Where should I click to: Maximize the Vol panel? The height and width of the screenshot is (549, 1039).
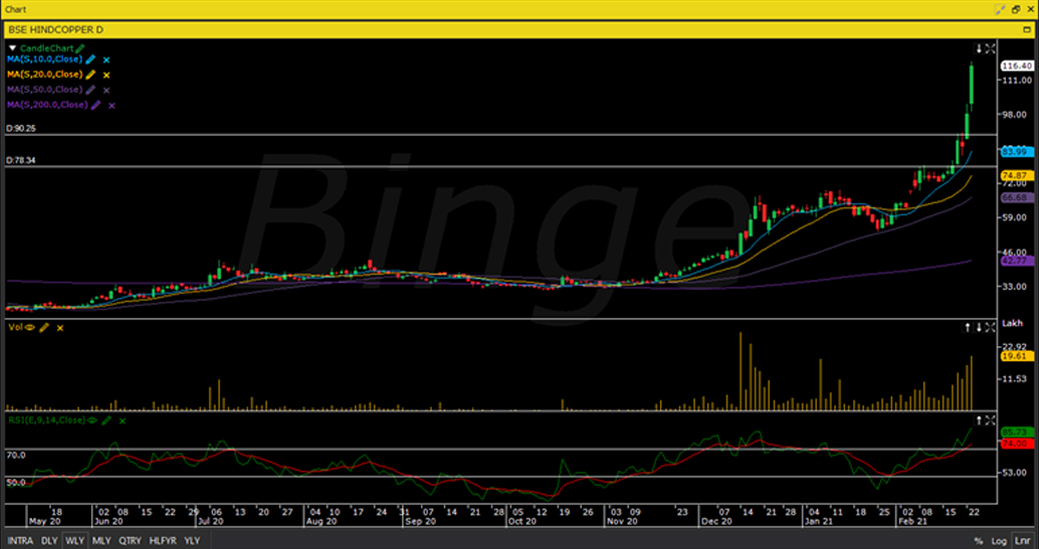coord(990,327)
